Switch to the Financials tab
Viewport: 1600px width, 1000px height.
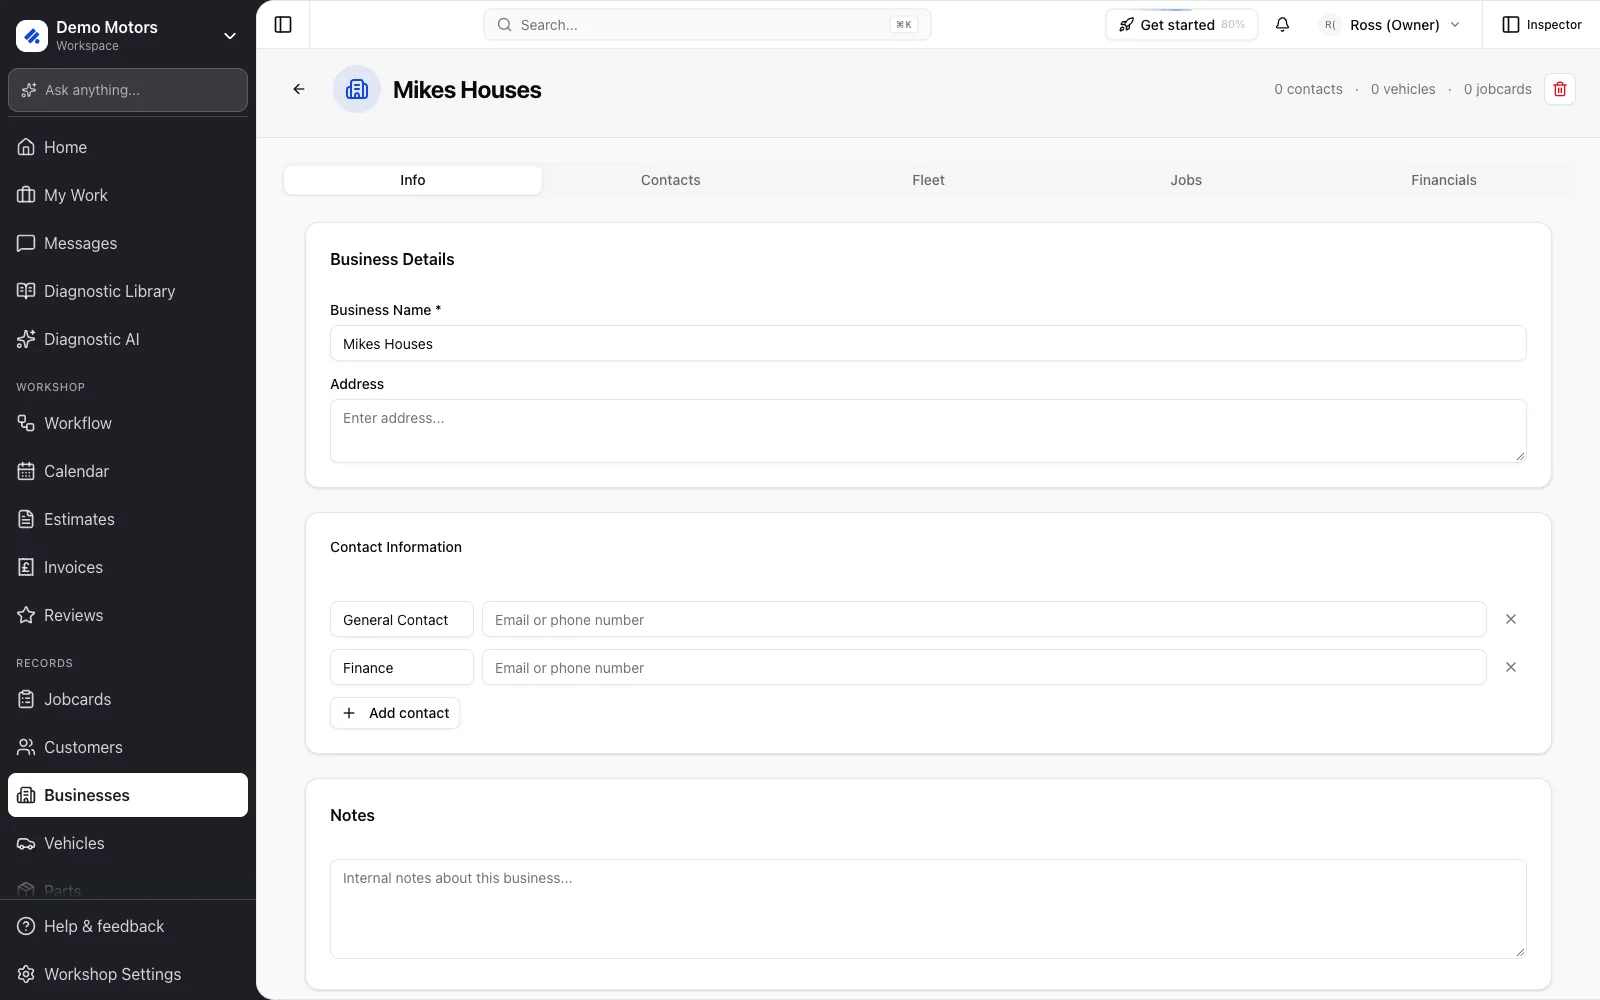tap(1443, 180)
